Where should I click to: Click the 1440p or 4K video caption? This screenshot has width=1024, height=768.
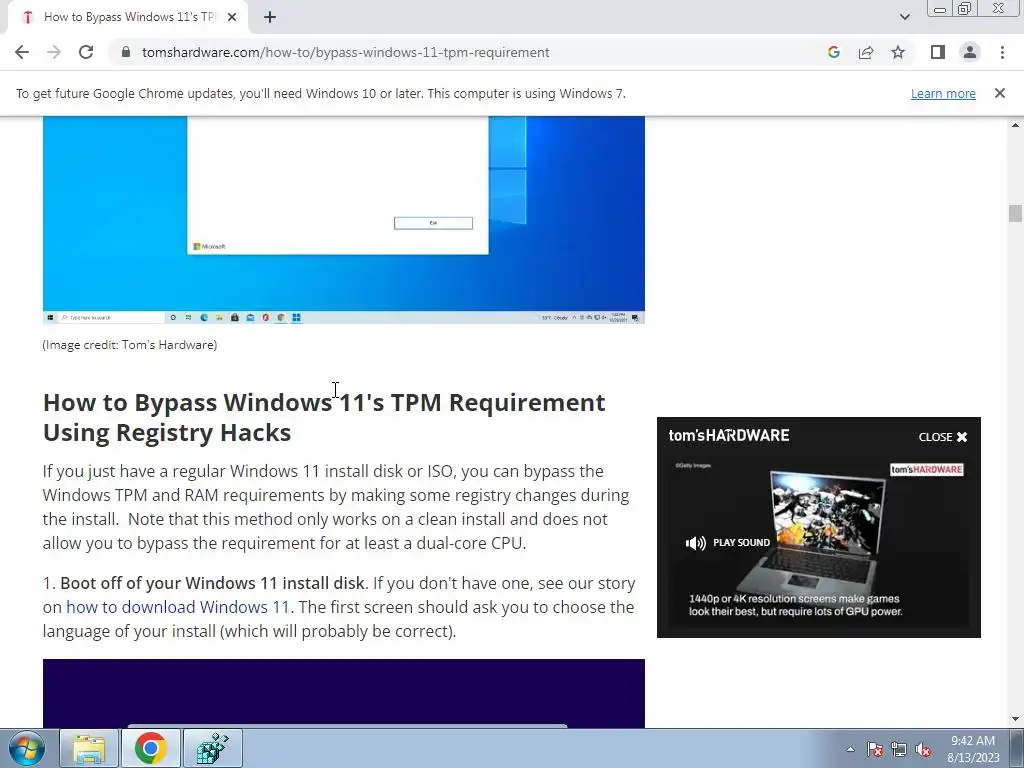click(x=795, y=605)
